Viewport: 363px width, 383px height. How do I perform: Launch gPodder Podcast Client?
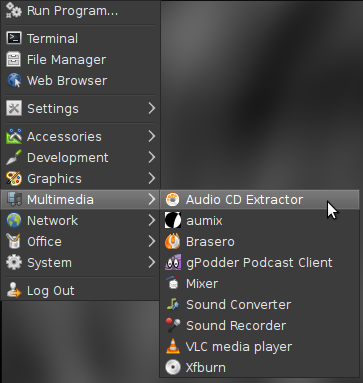pos(260,262)
